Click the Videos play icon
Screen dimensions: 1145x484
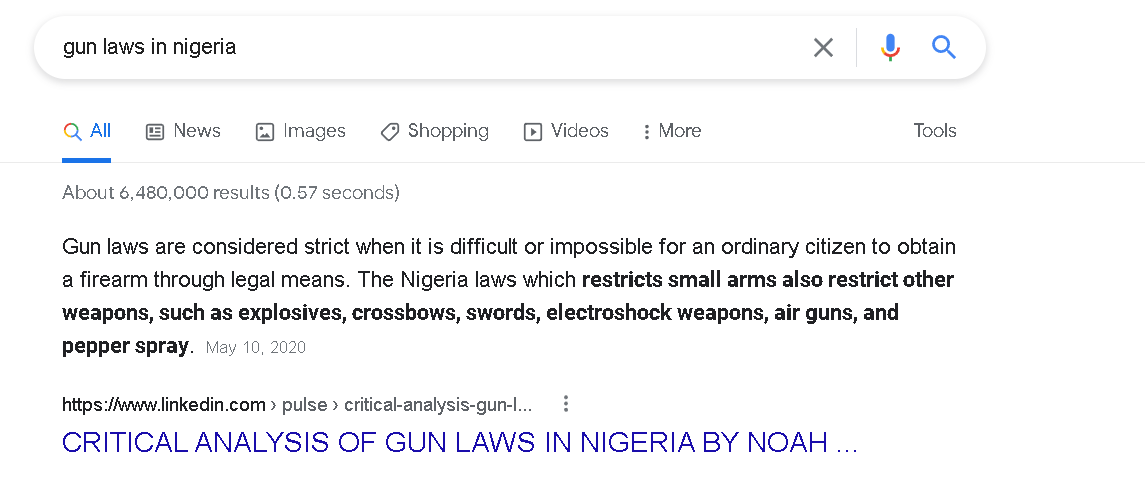[x=533, y=131]
